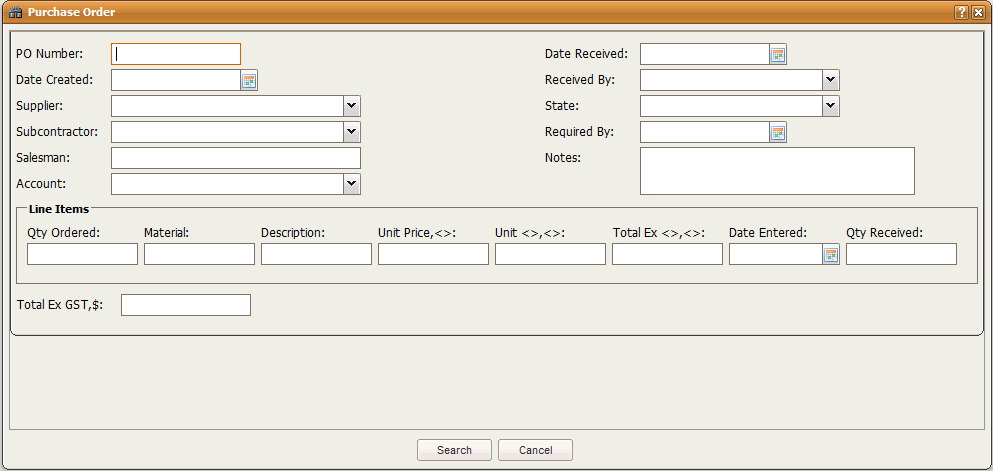
Task: Click the Qty Received input box
Action: [x=901, y=255]
